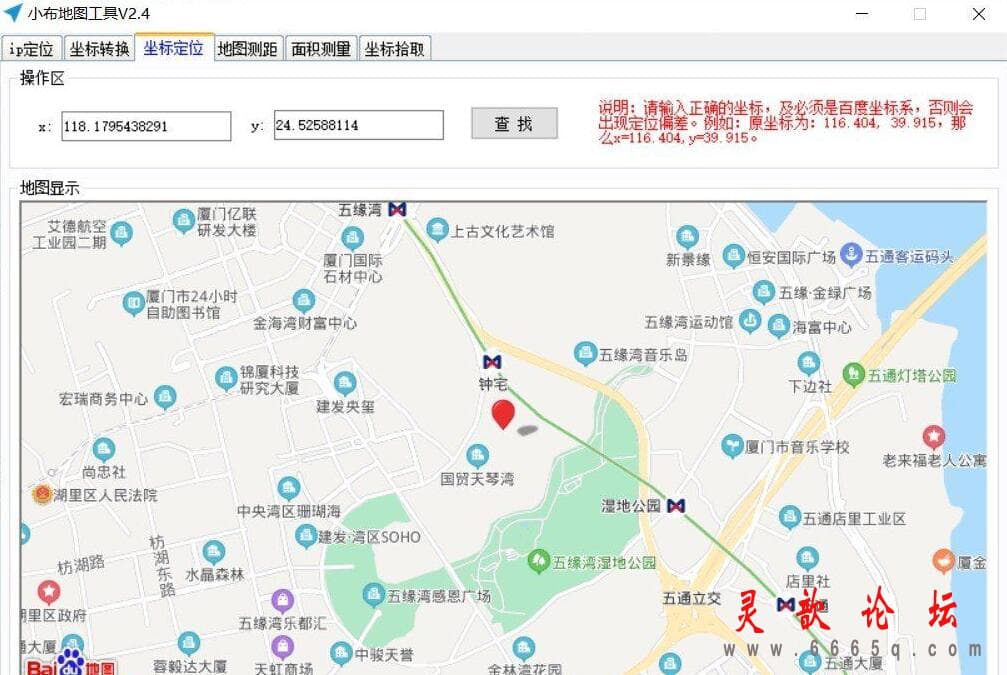Click the 湿地公园 metro station icon
Viewport: 1007px width, 675px height.
point(676,506)
